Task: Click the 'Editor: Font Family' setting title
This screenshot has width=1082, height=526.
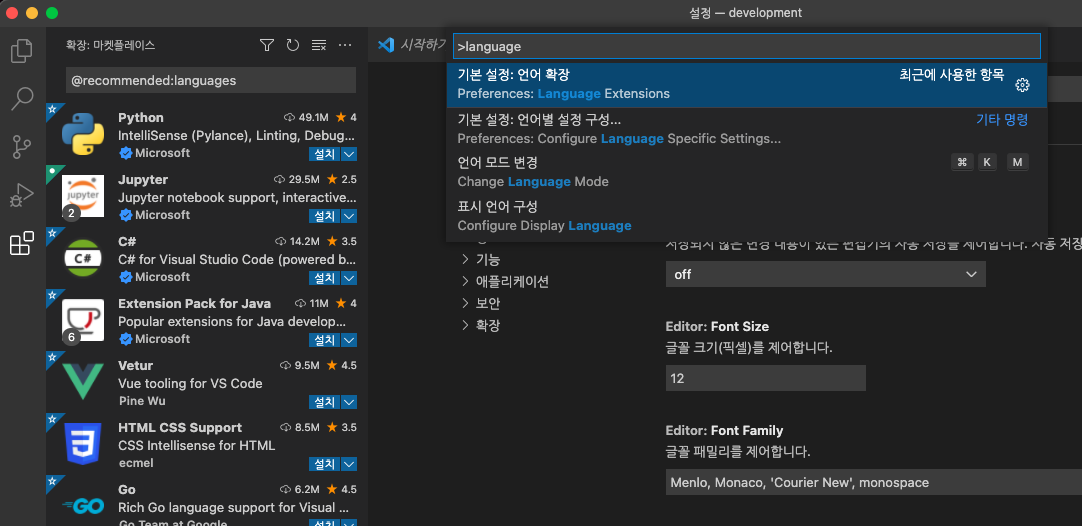Action: coord(724,430)
